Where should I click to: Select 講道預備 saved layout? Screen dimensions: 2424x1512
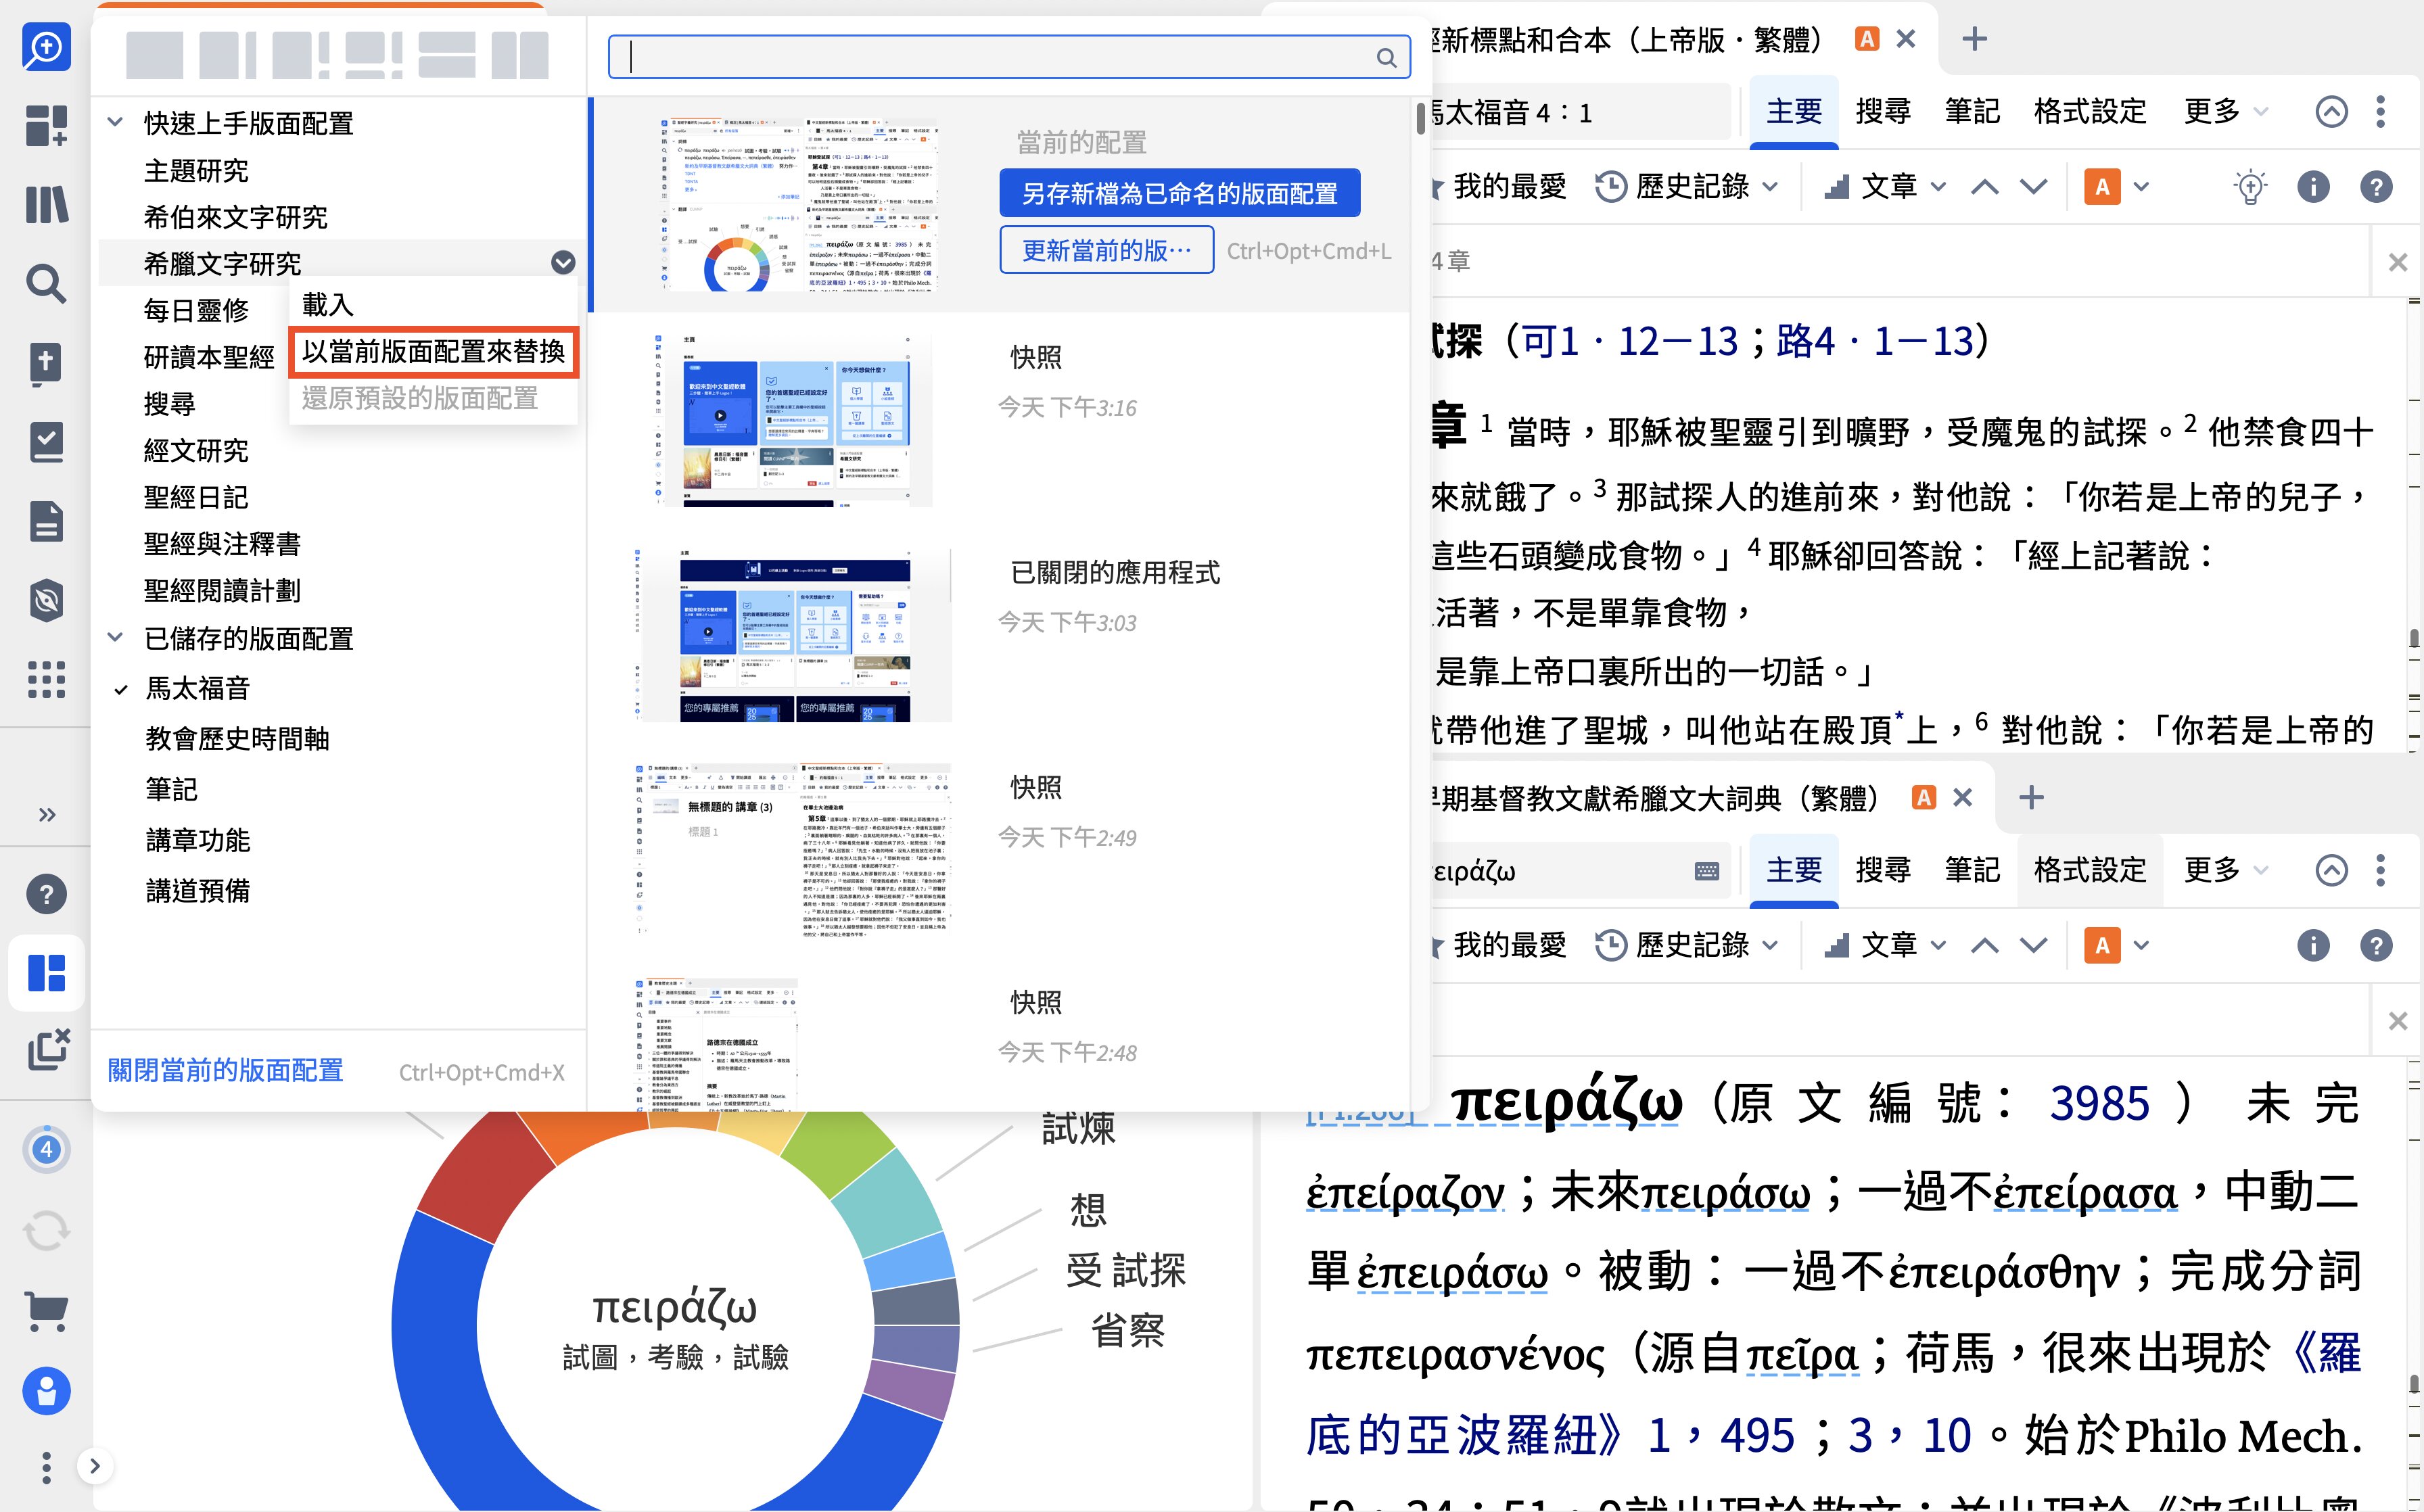click(197, 890)
